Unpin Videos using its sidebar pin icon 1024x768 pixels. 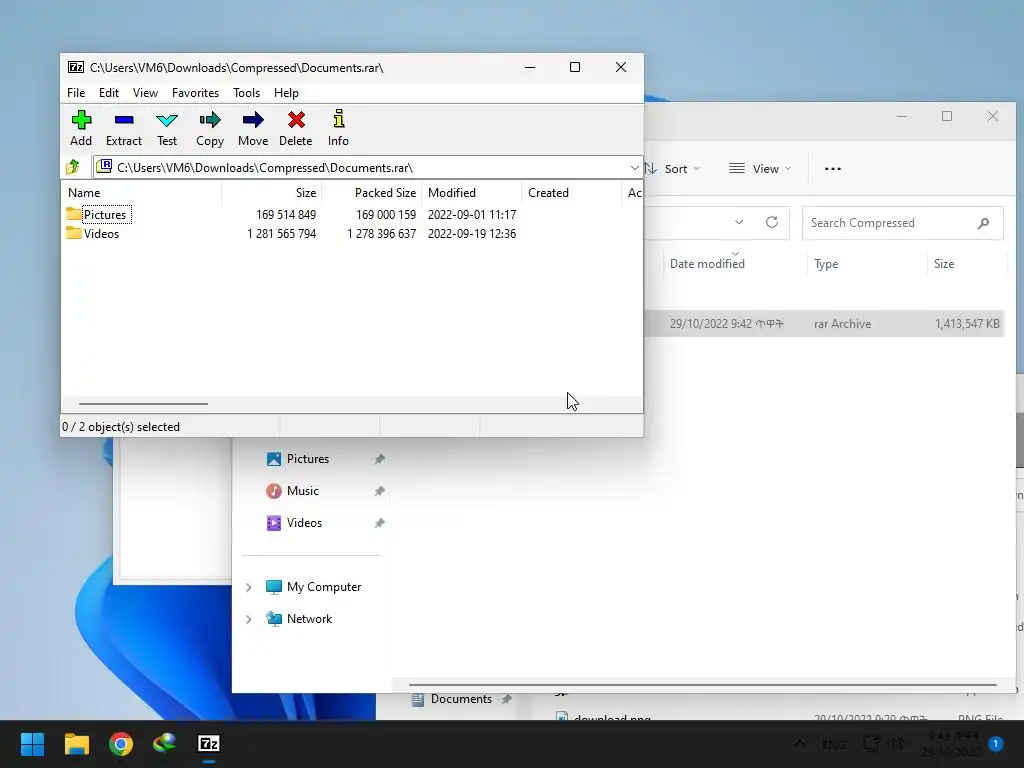[379, 523]
